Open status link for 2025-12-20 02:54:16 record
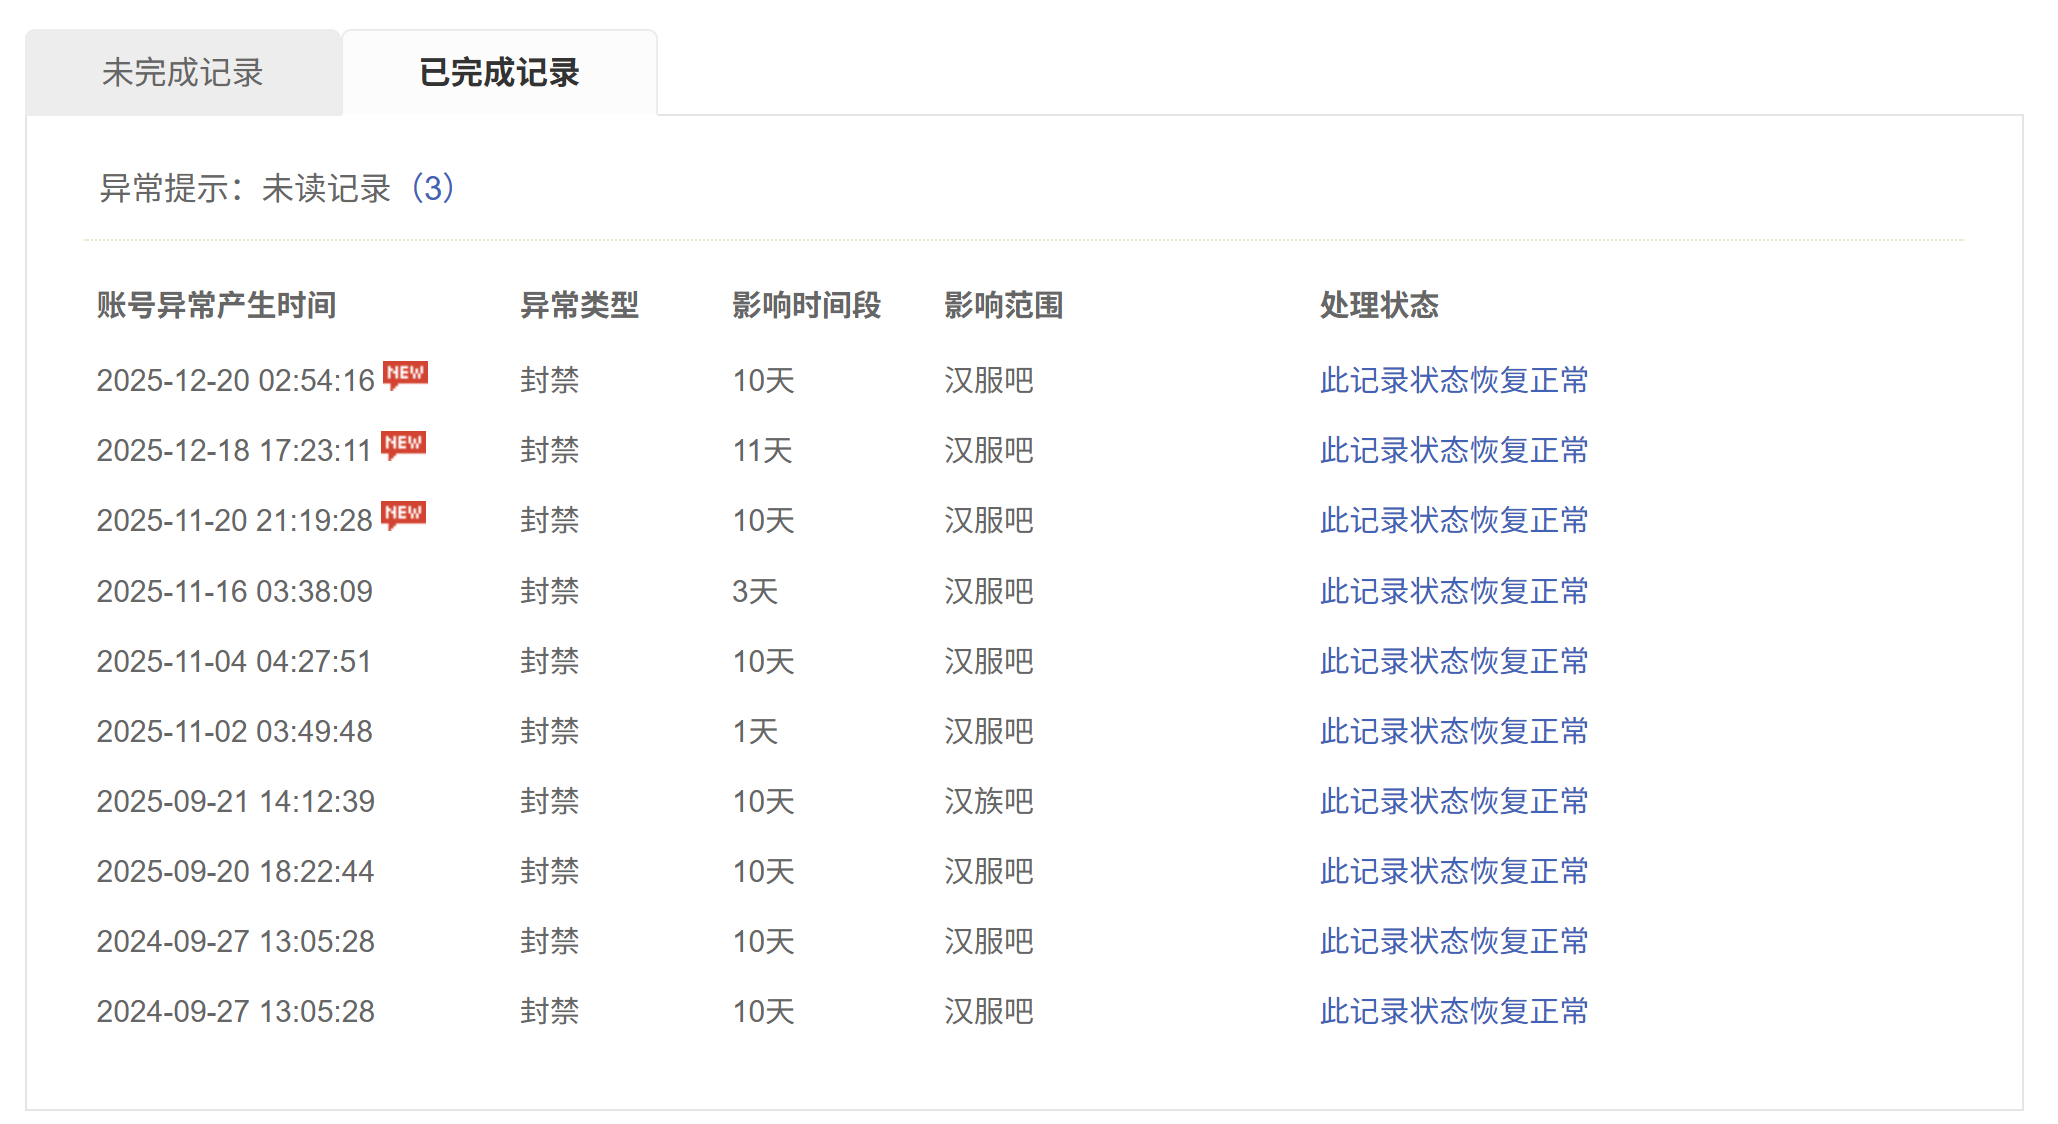 click(1453, 380)
